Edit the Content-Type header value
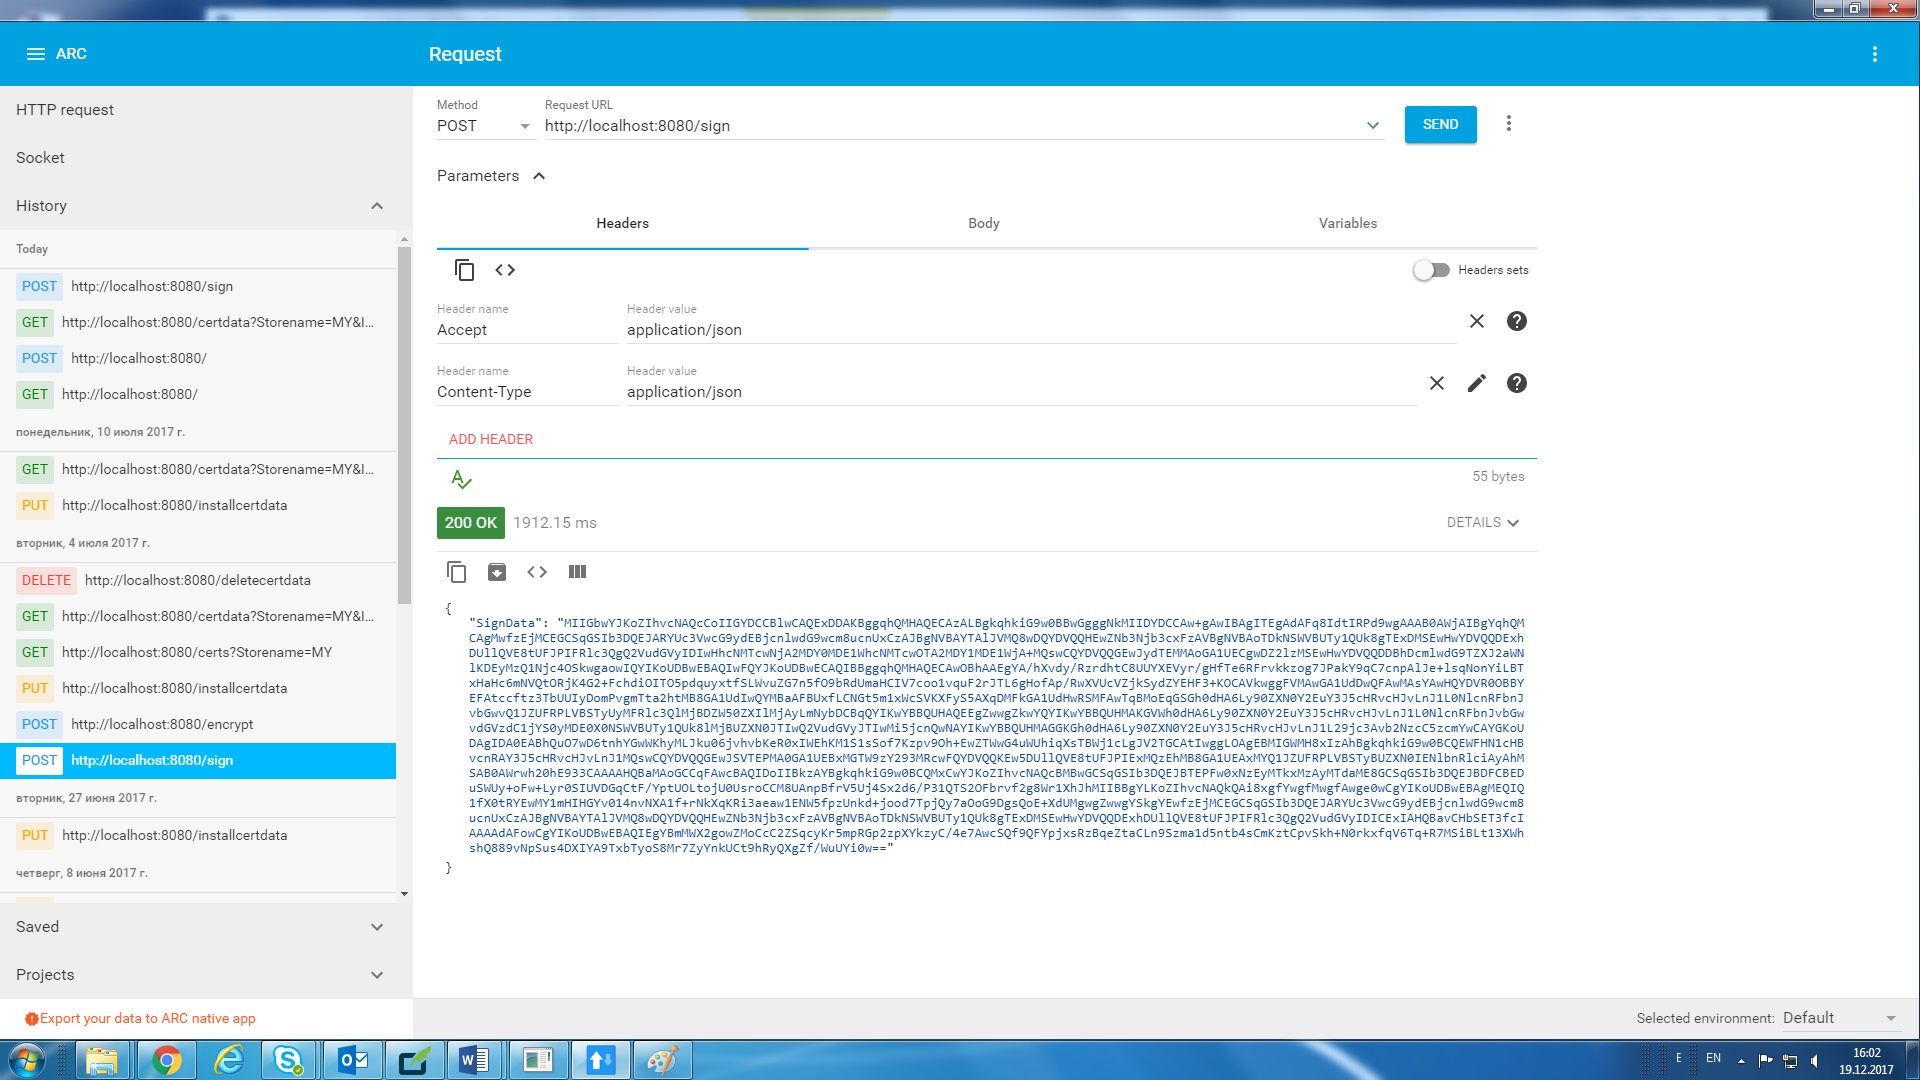 coord(1476,383)
